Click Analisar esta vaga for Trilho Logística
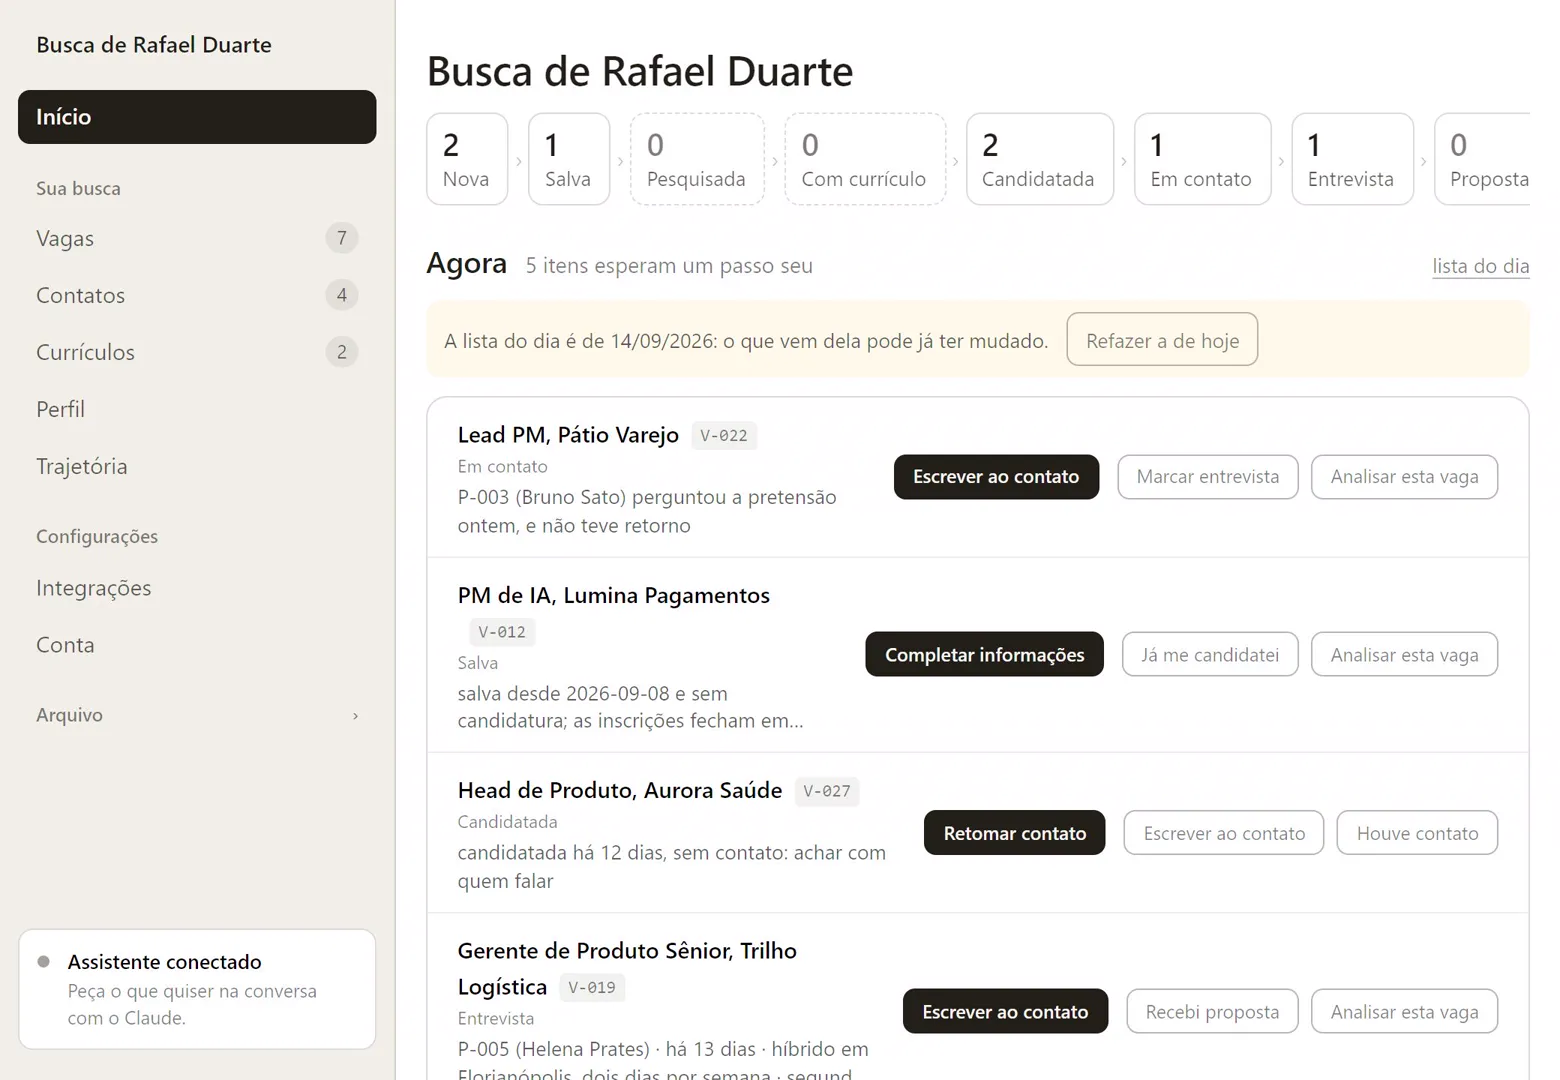This screenshot has width=1560, height=1080. click(1404, 1011)
